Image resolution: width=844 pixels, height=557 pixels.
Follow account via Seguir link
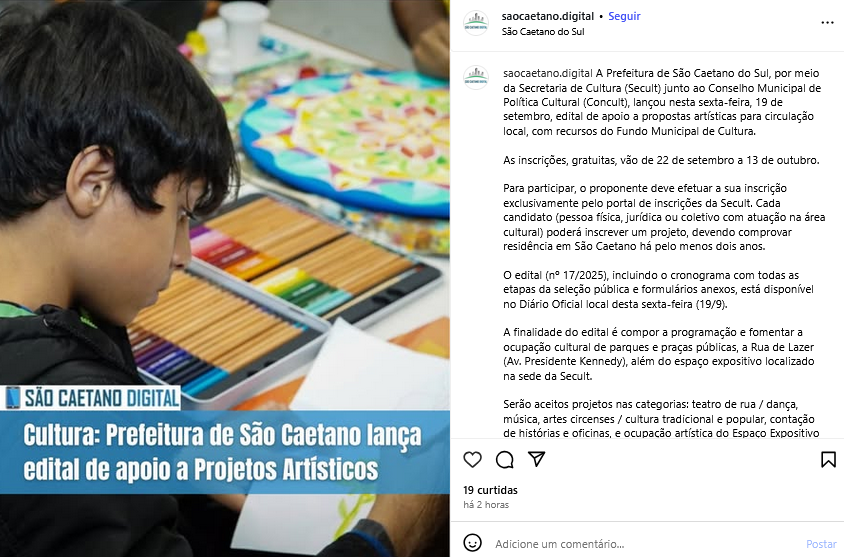tap(624, 16)
